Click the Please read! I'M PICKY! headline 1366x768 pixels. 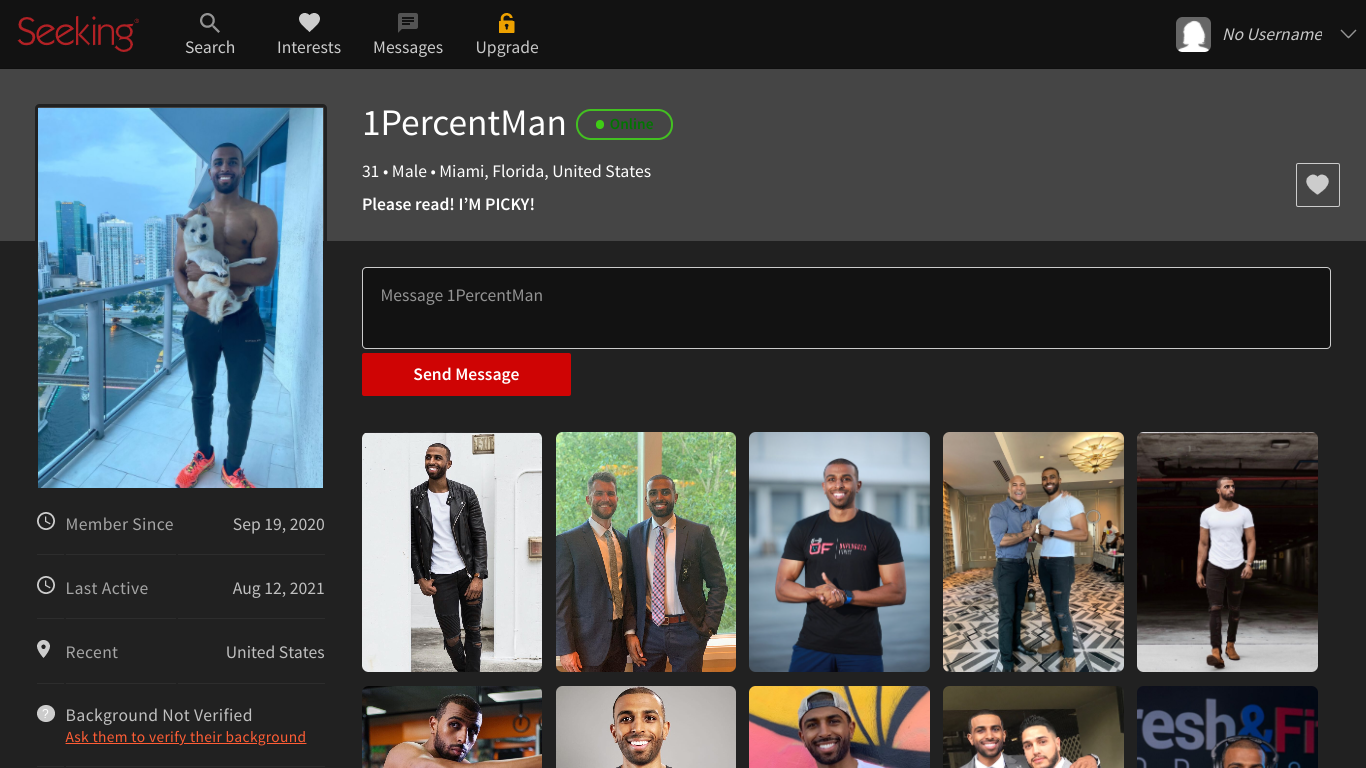(448, 204)
